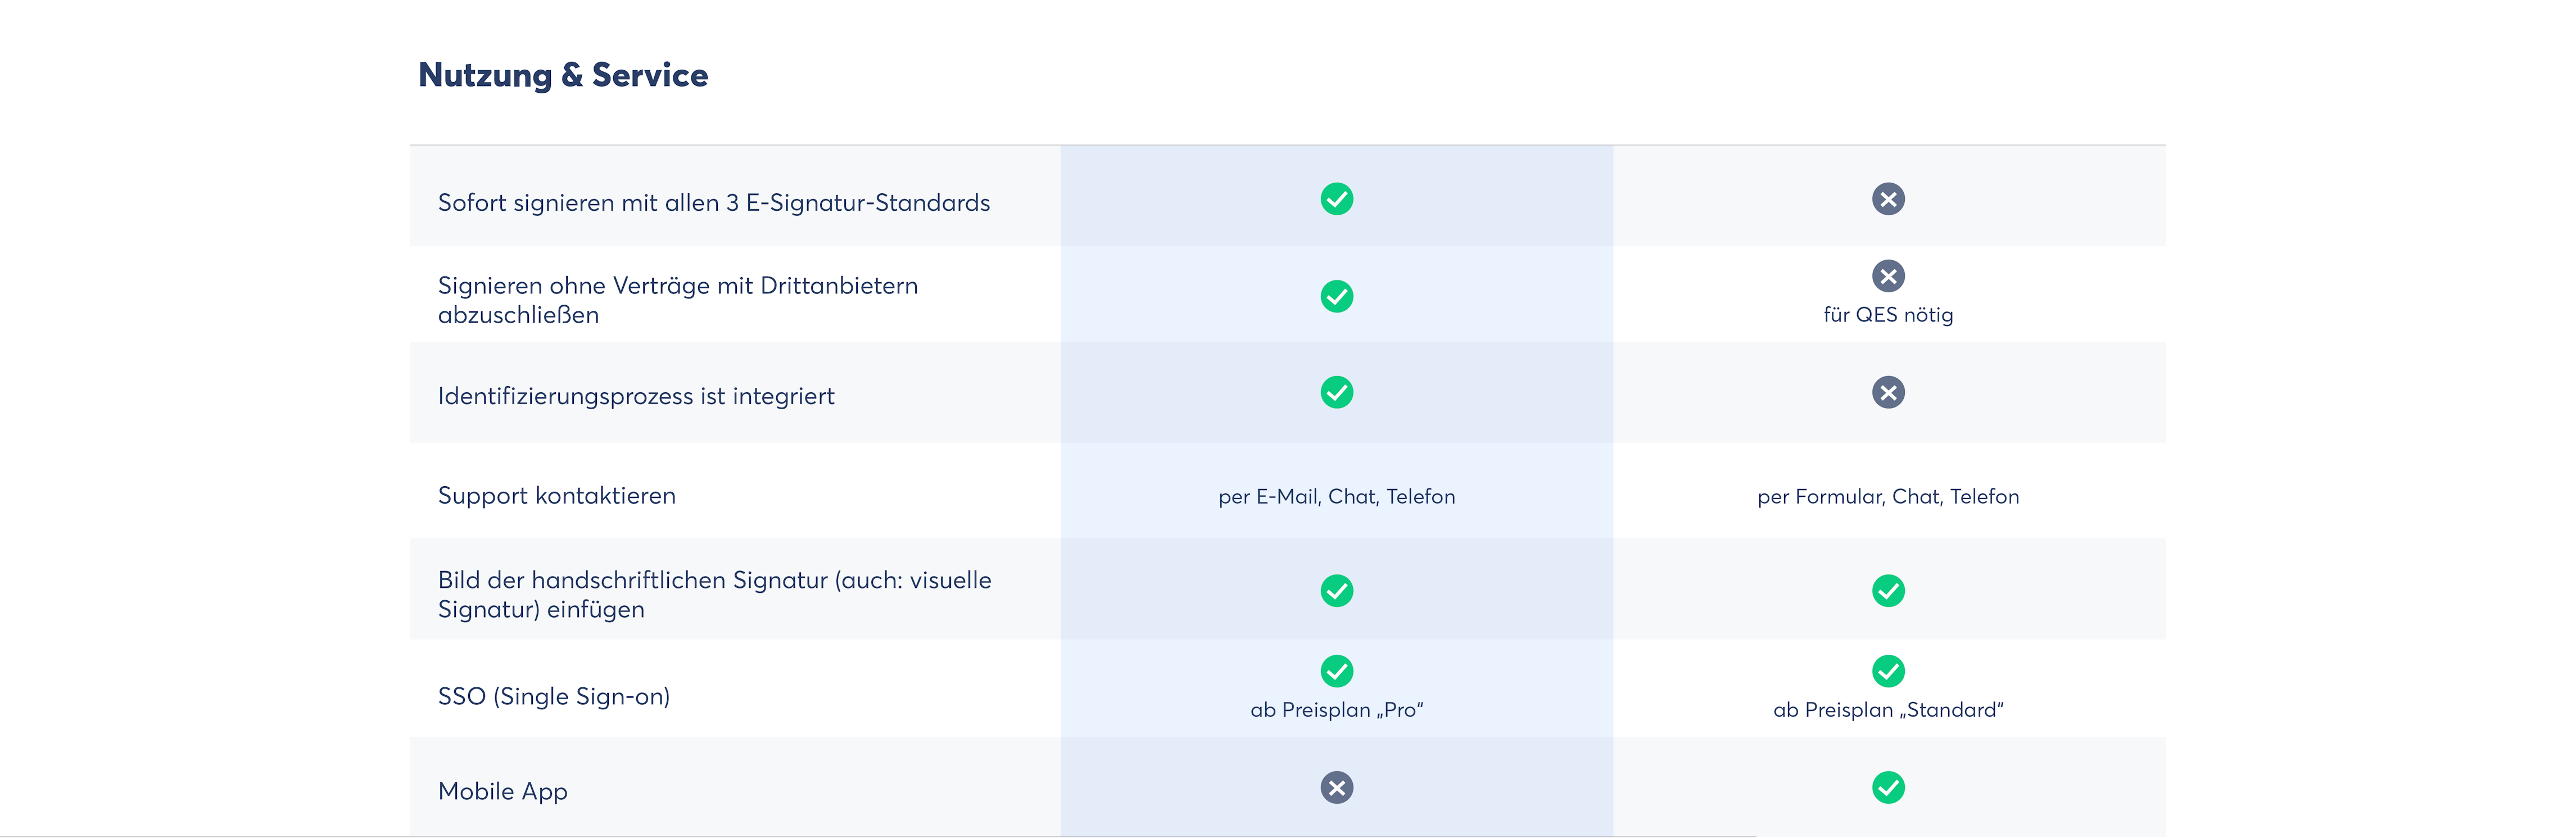2576x838 pixels.
Task: Click gray X in Identifizierungsprozess row
Action: (x=1888, y=393)
